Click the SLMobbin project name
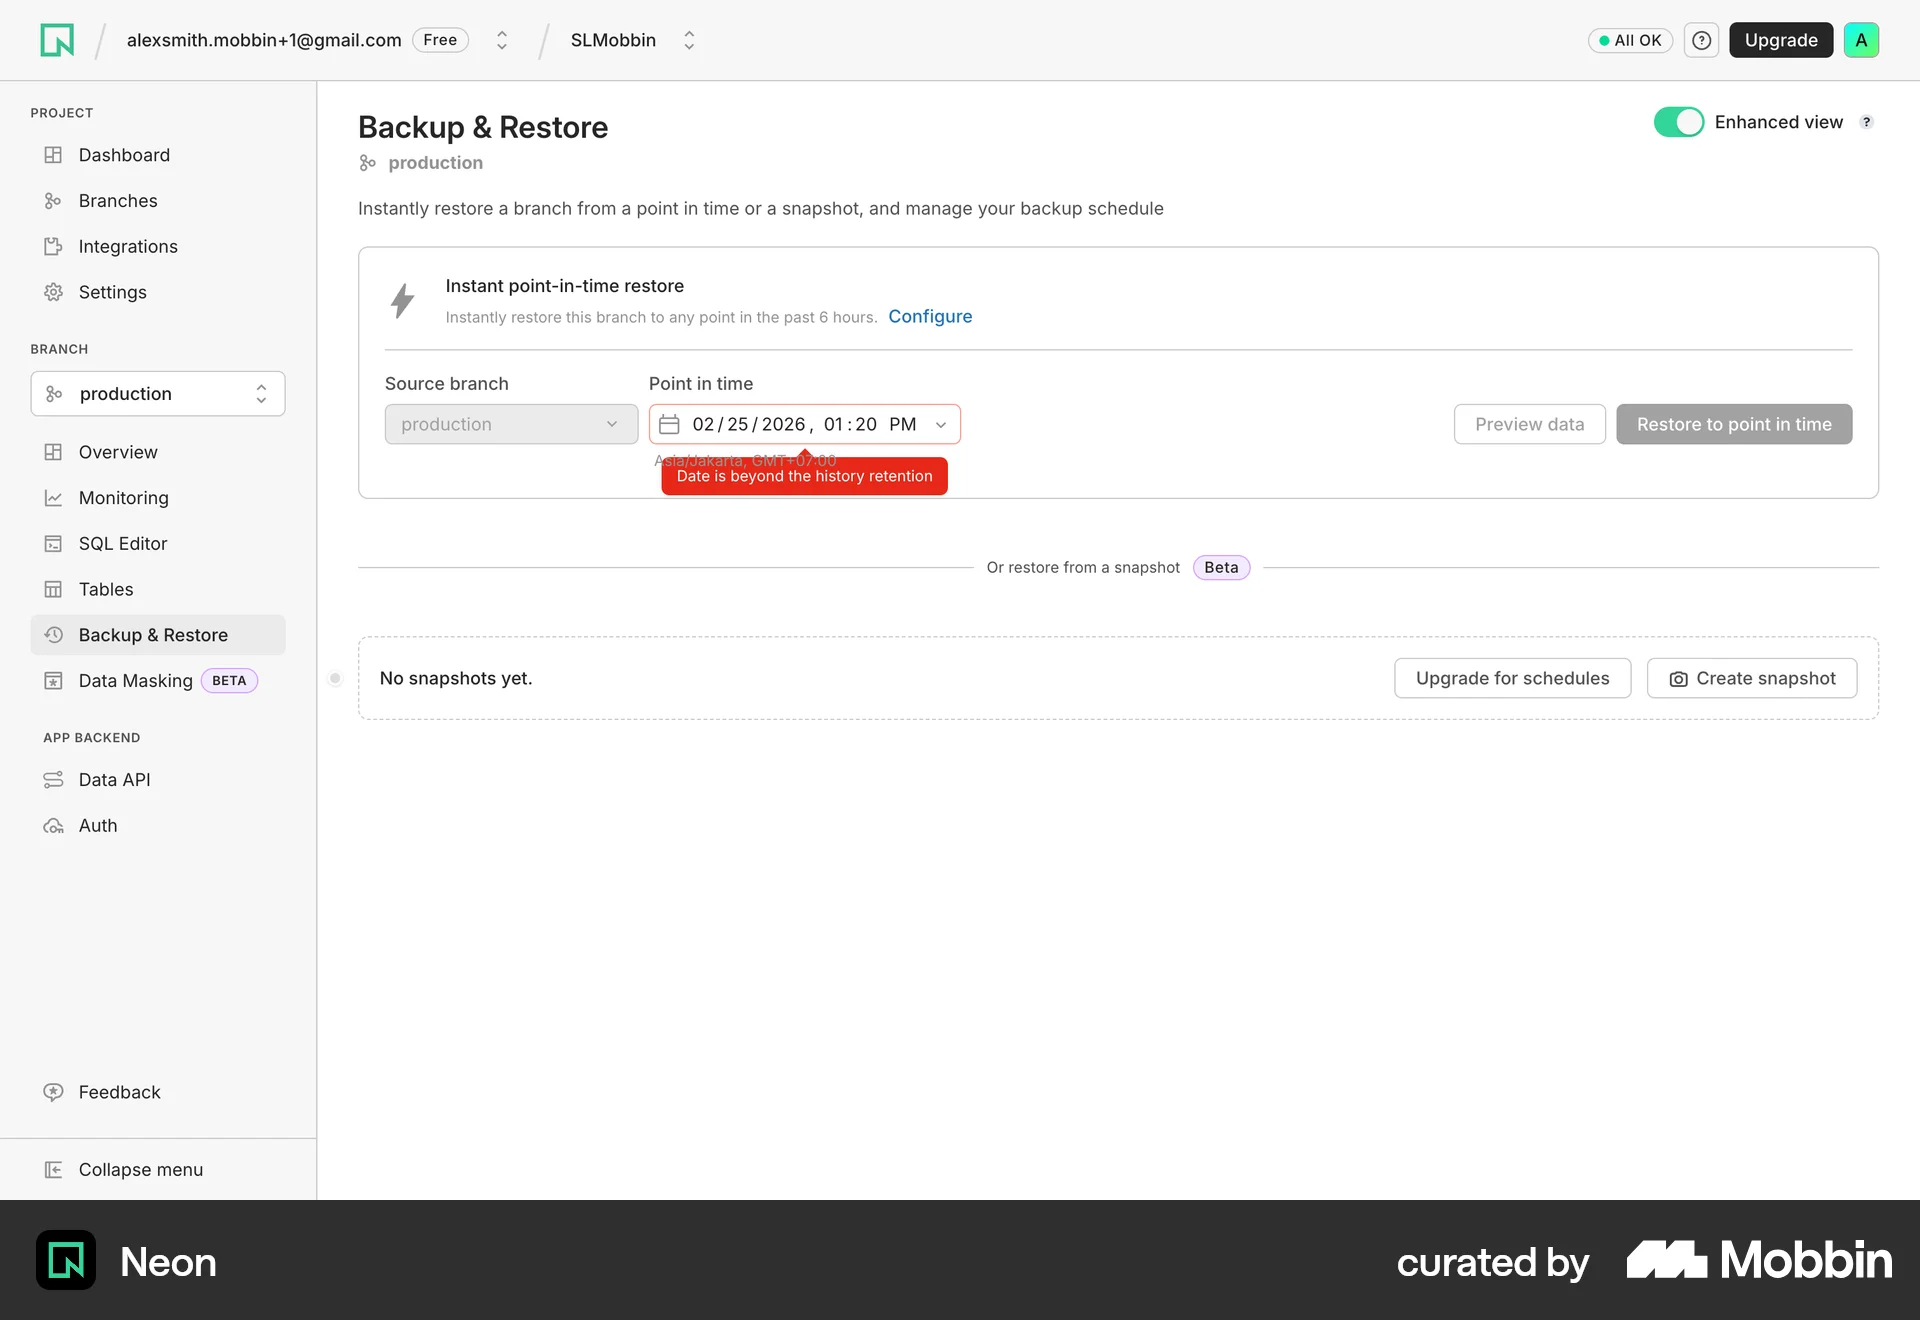This screenshot has width=1920, height=1320. point(613,40)
